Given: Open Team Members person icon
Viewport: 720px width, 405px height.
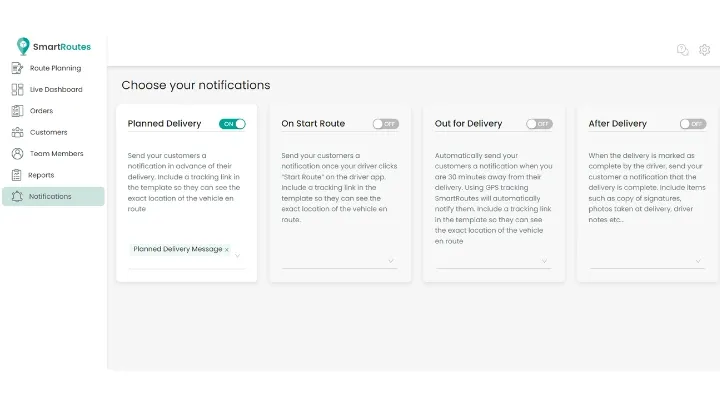Looking at the screenshot, I should (17, 153).
